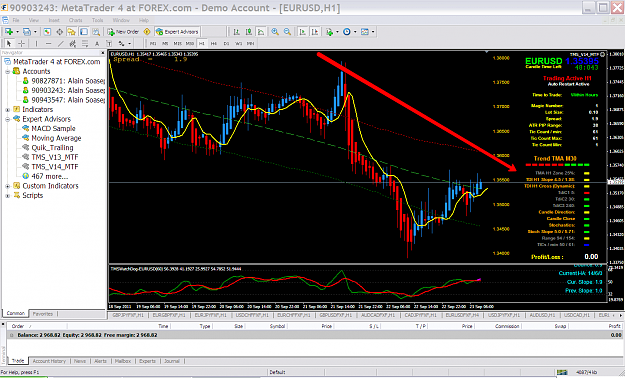Image resolution: width=625 pixels, height=378 pixels.
Task: Click the "467 more..." link
Action: tap(50, 176)
